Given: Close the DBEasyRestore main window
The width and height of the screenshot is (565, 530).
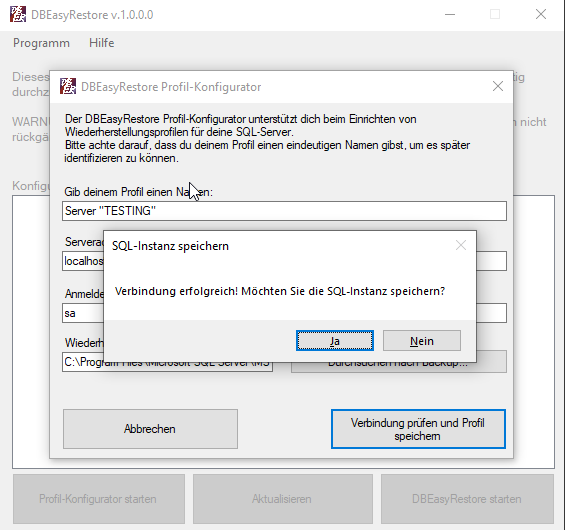Looking at the screenshot, I should 540,14.
